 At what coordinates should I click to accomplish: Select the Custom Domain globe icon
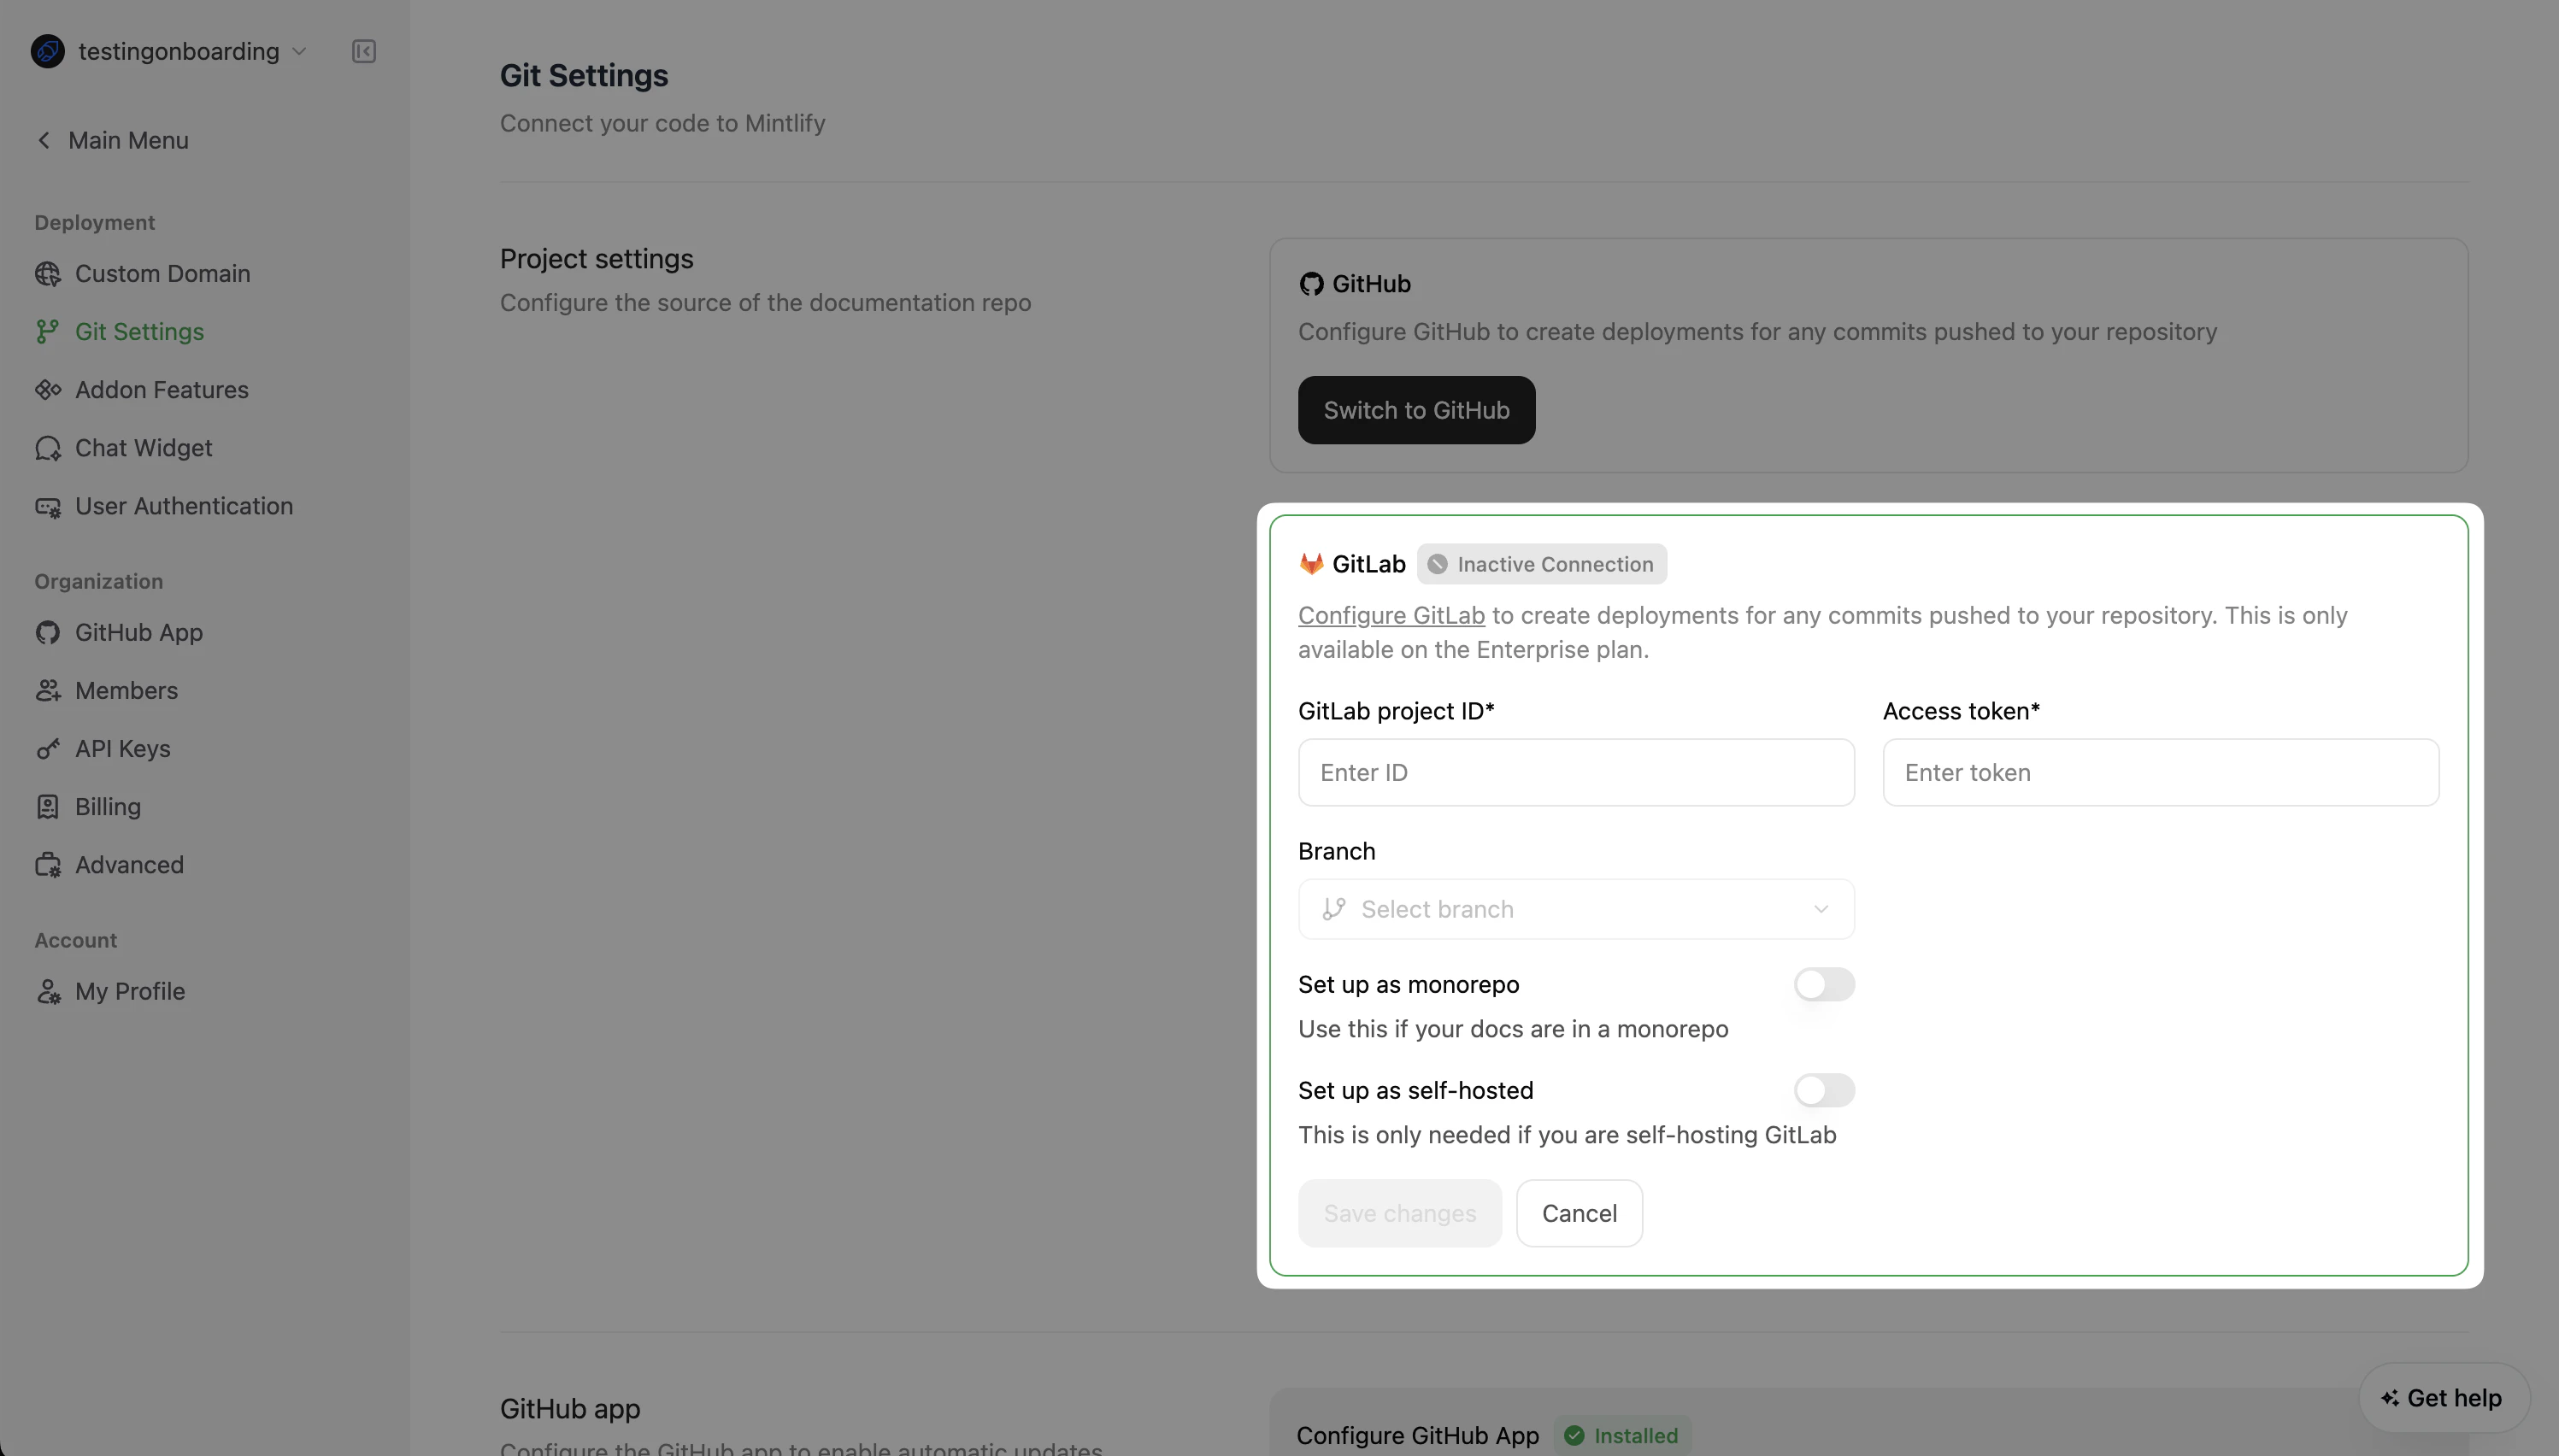tap(47, 273)
